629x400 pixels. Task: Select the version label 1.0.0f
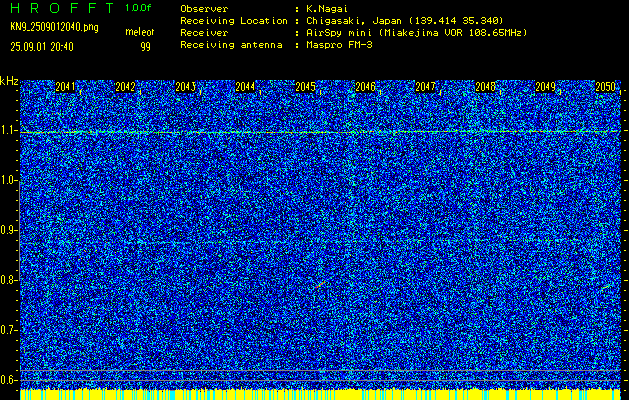[x=138, y=8]
